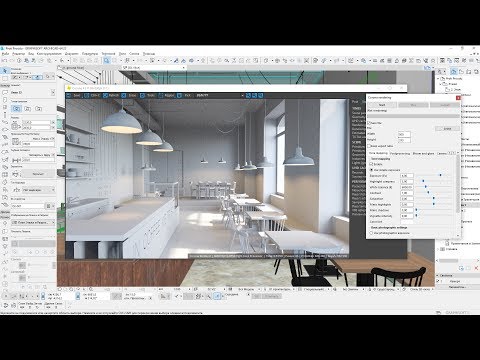Click the Contrast slider handle

(x=428, y=193)
